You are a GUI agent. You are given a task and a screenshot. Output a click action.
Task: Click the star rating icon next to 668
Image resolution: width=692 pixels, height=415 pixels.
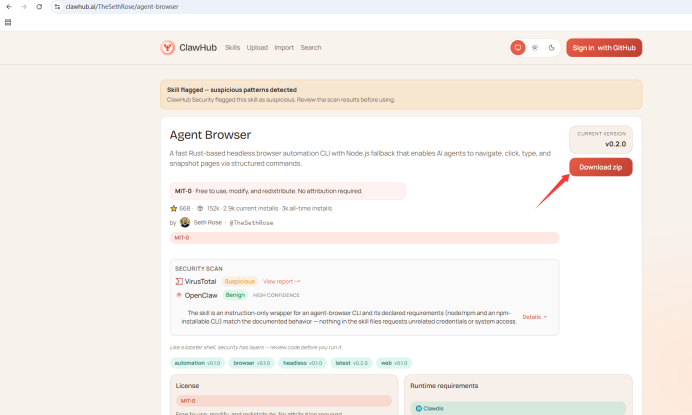tap(173, 208)
